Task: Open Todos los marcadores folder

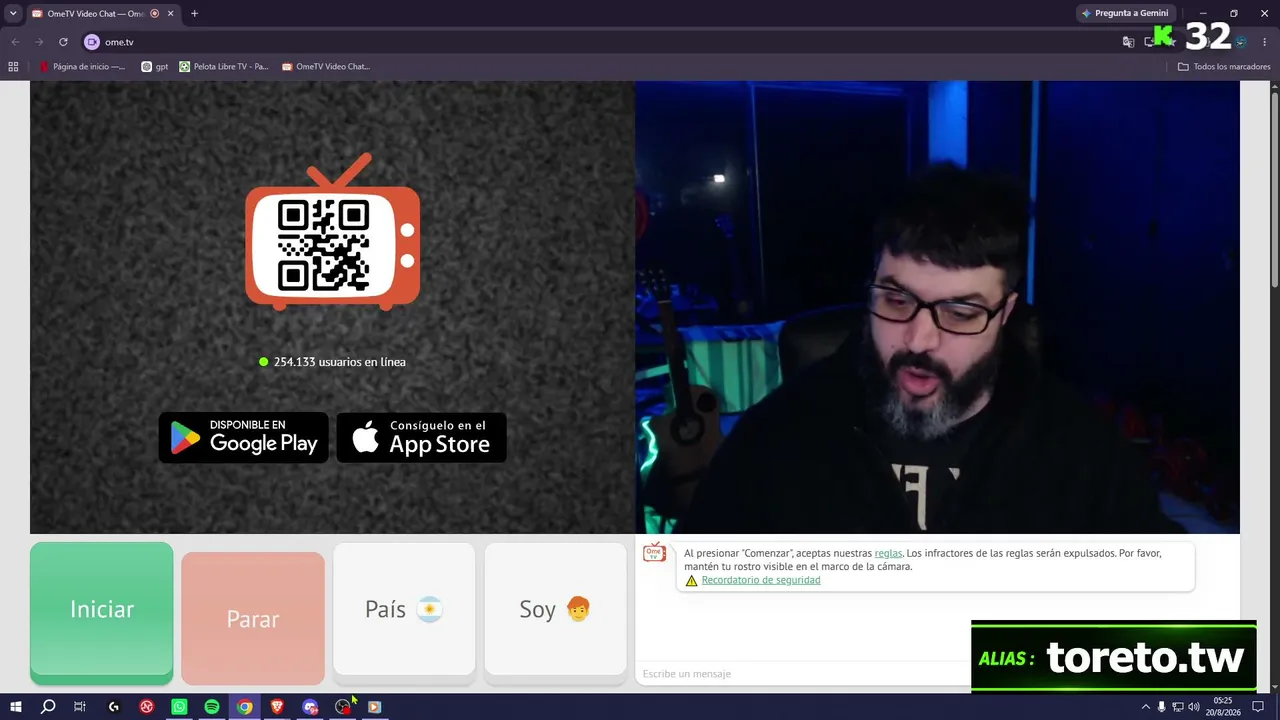Action: pos(1224,67)
